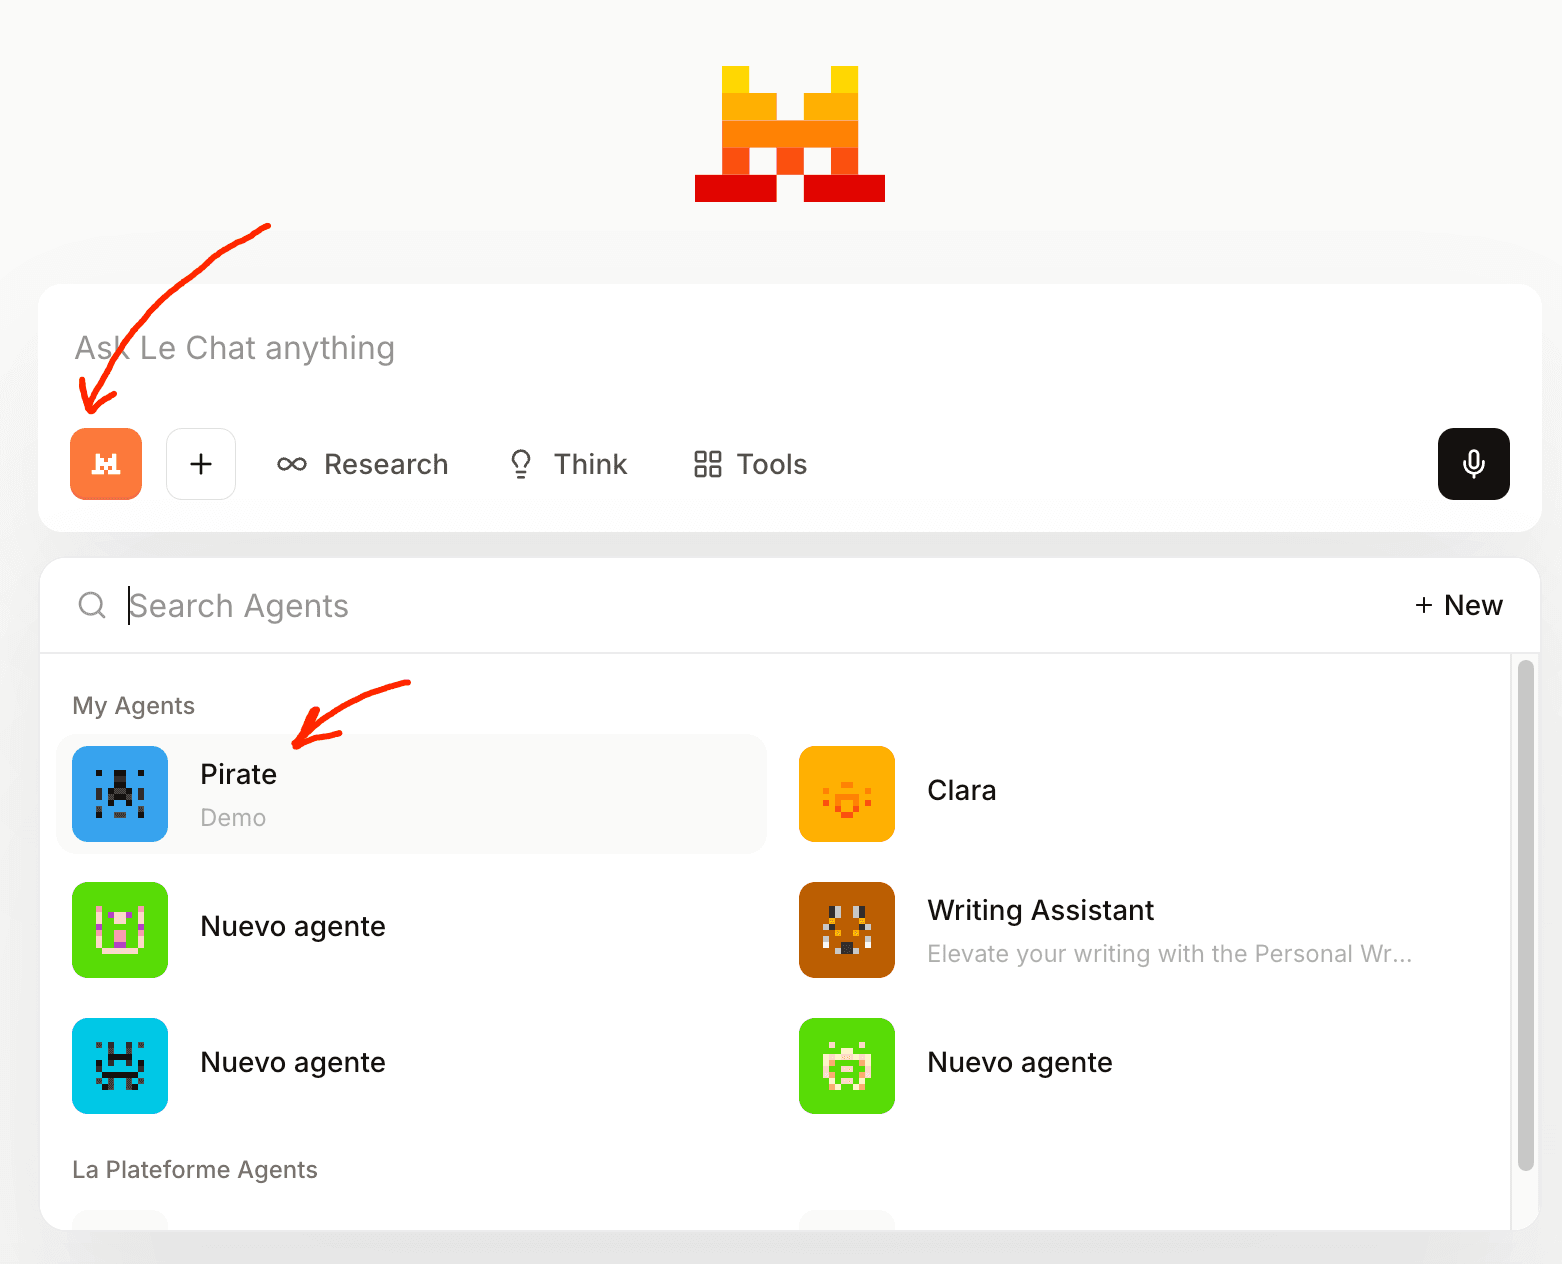Click the "My Agents" section heading
The height and width of the screenshot is (1264, 1562).
click(x=134, y=706)
